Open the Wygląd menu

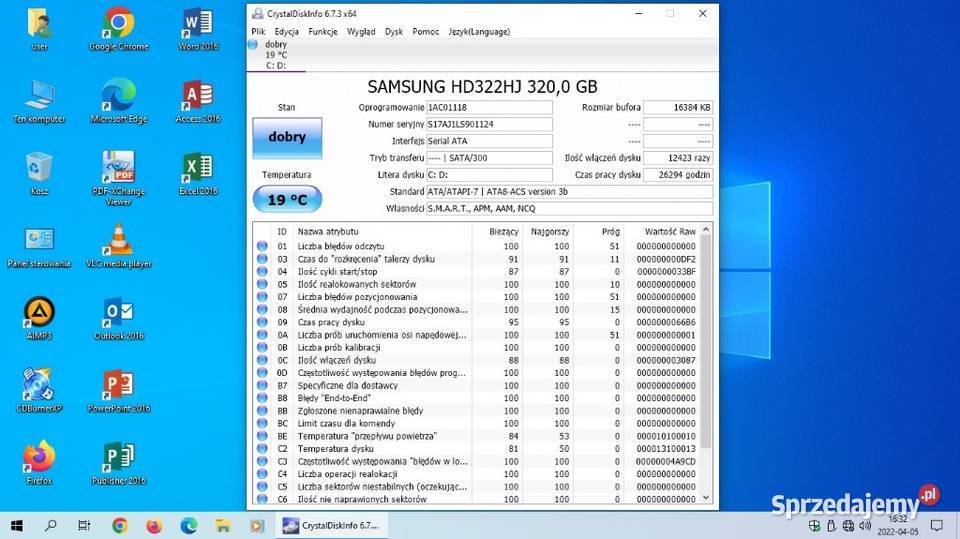tap(361, 31)
